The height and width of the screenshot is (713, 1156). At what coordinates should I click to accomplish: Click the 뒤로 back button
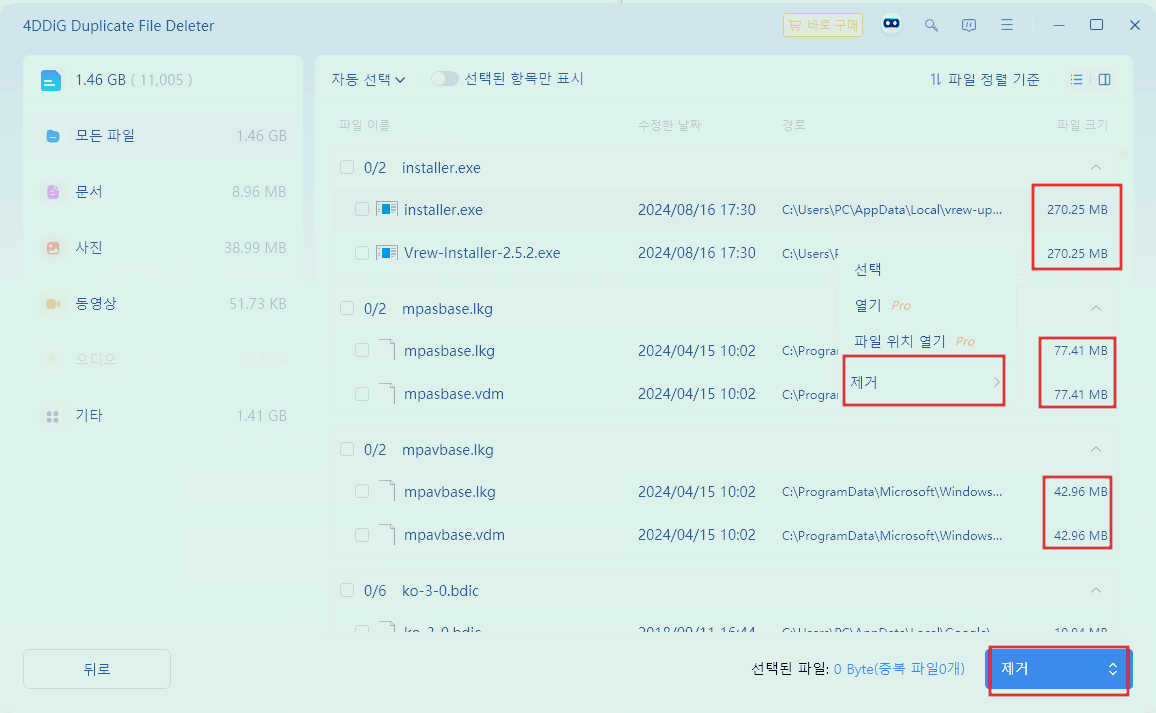[97, 669]
